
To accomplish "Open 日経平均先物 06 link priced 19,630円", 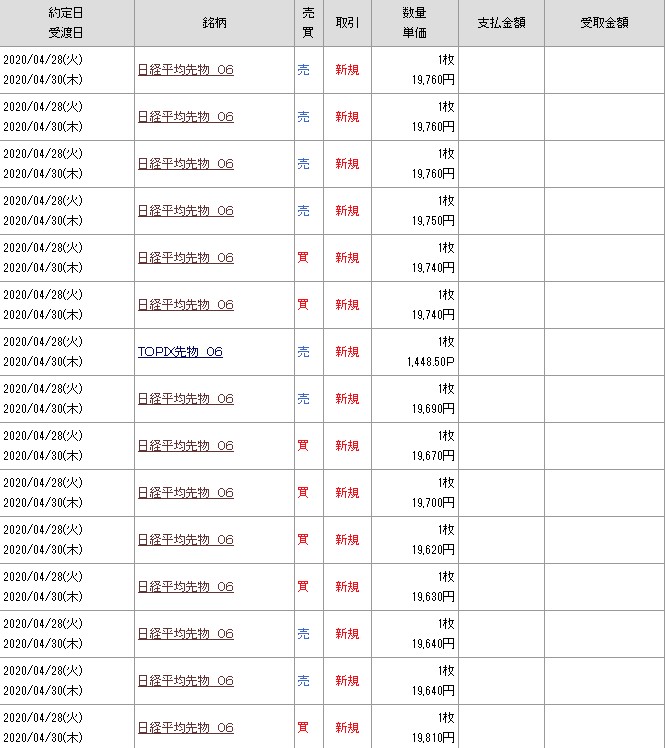I will 185,587.
